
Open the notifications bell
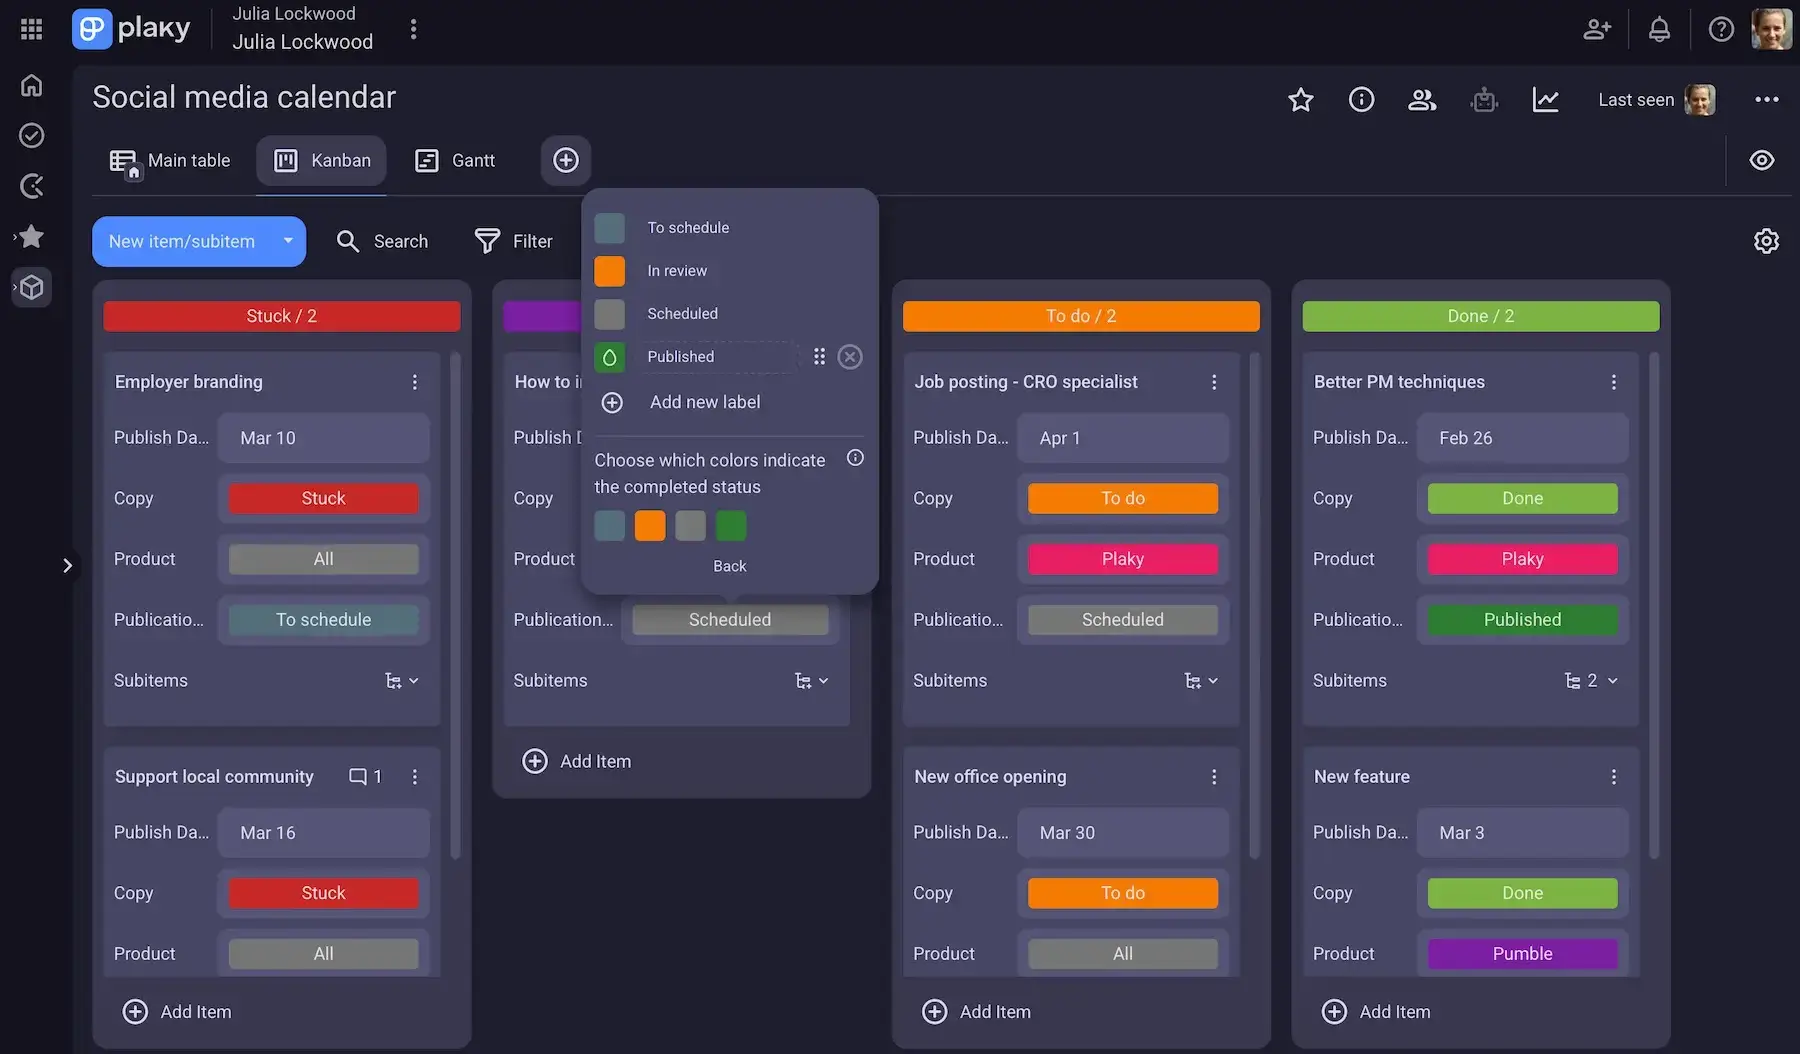[1659, 29]
